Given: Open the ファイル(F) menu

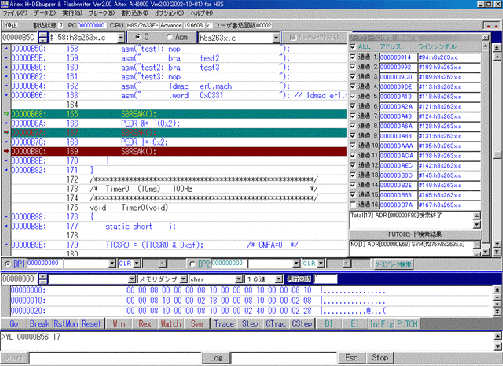Looking at the screenshot, I should click(15, 13).
